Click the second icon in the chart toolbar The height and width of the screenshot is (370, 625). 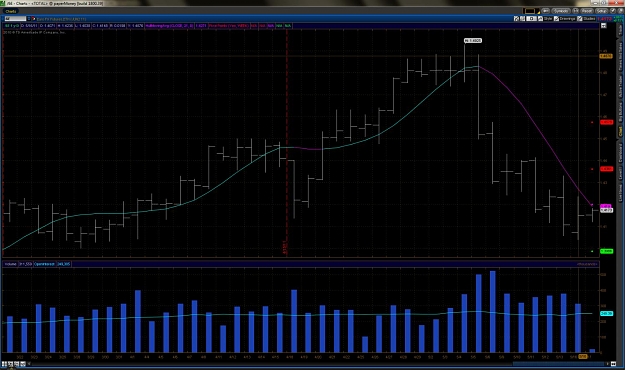tap(523, 19)
